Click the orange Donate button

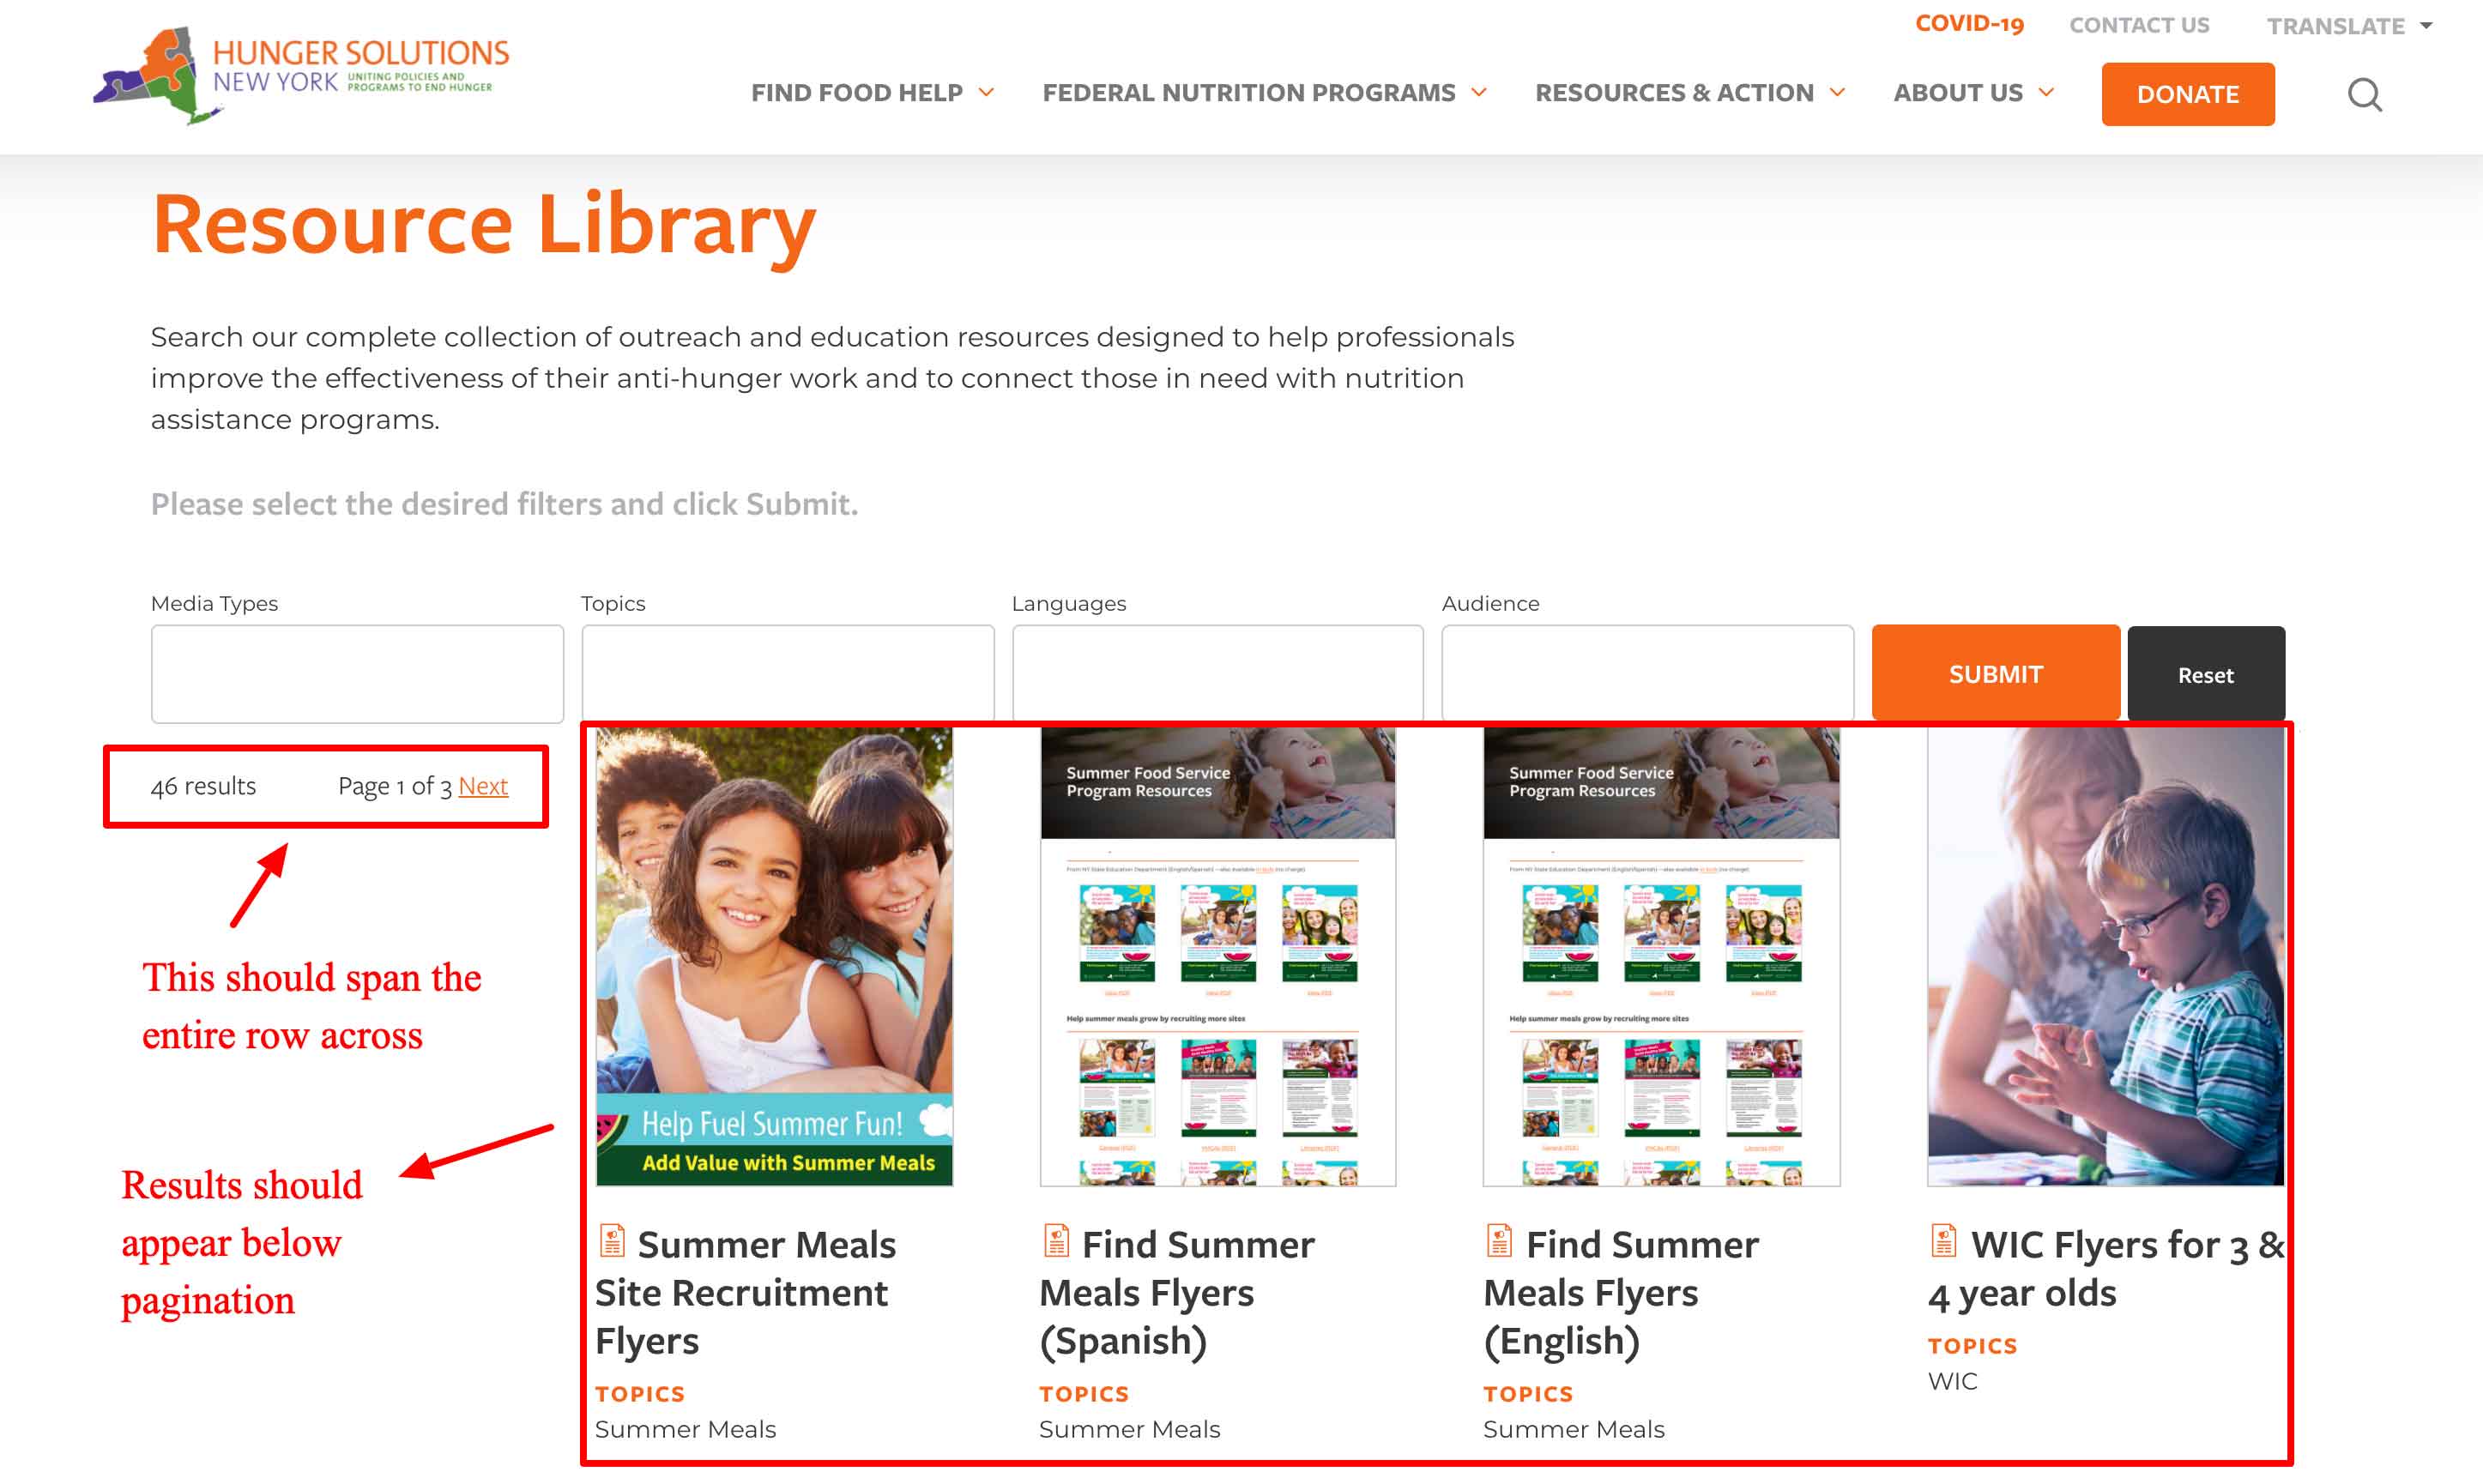click(2187, 94)
